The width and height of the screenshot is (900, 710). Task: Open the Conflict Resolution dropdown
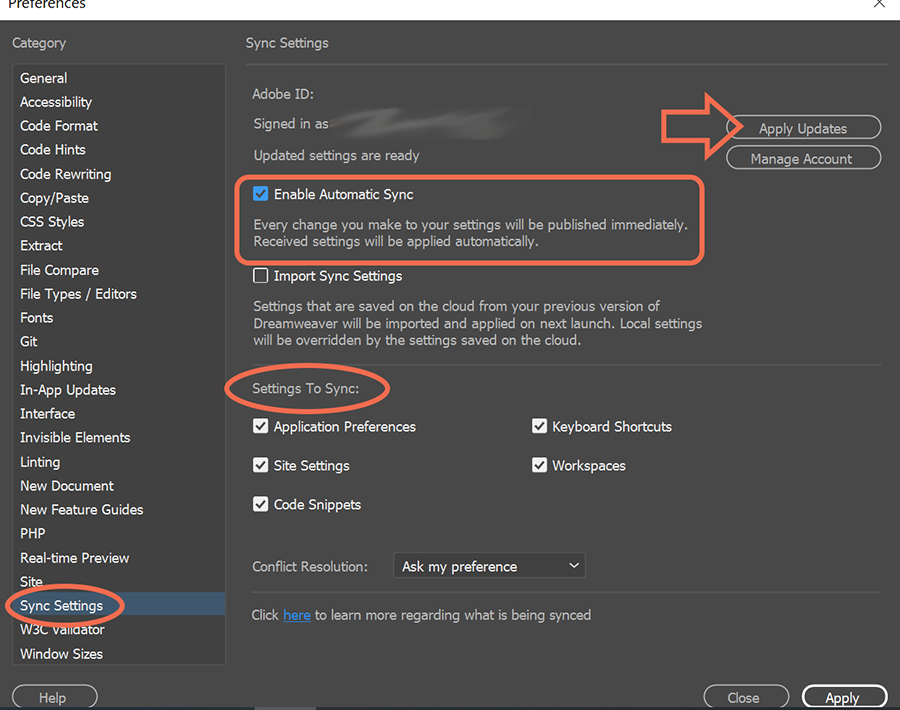(489, 565)
